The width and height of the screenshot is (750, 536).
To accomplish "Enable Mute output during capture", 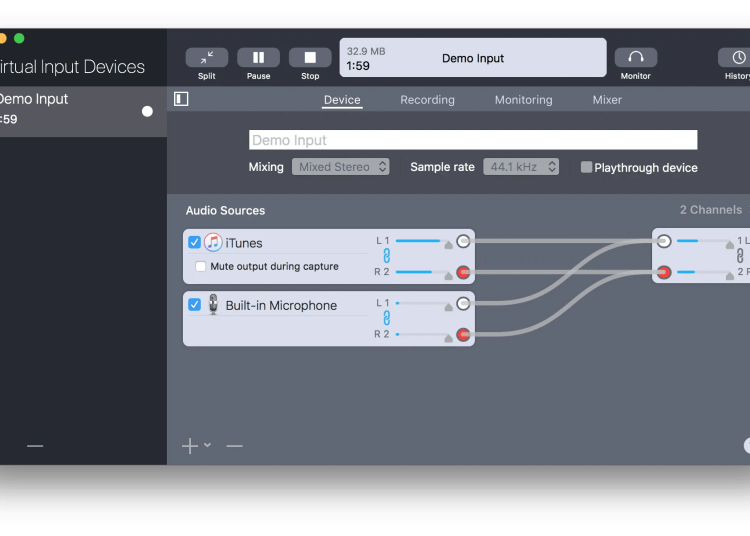I will point(201,267).
